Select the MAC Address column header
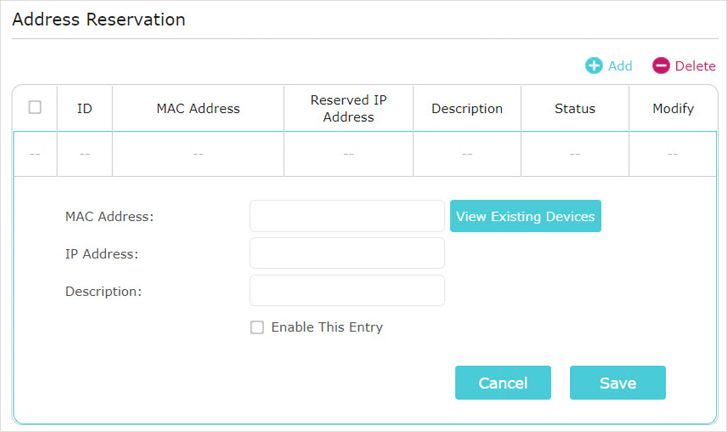This screenshot has width=727, height=432. pos(198,108)
